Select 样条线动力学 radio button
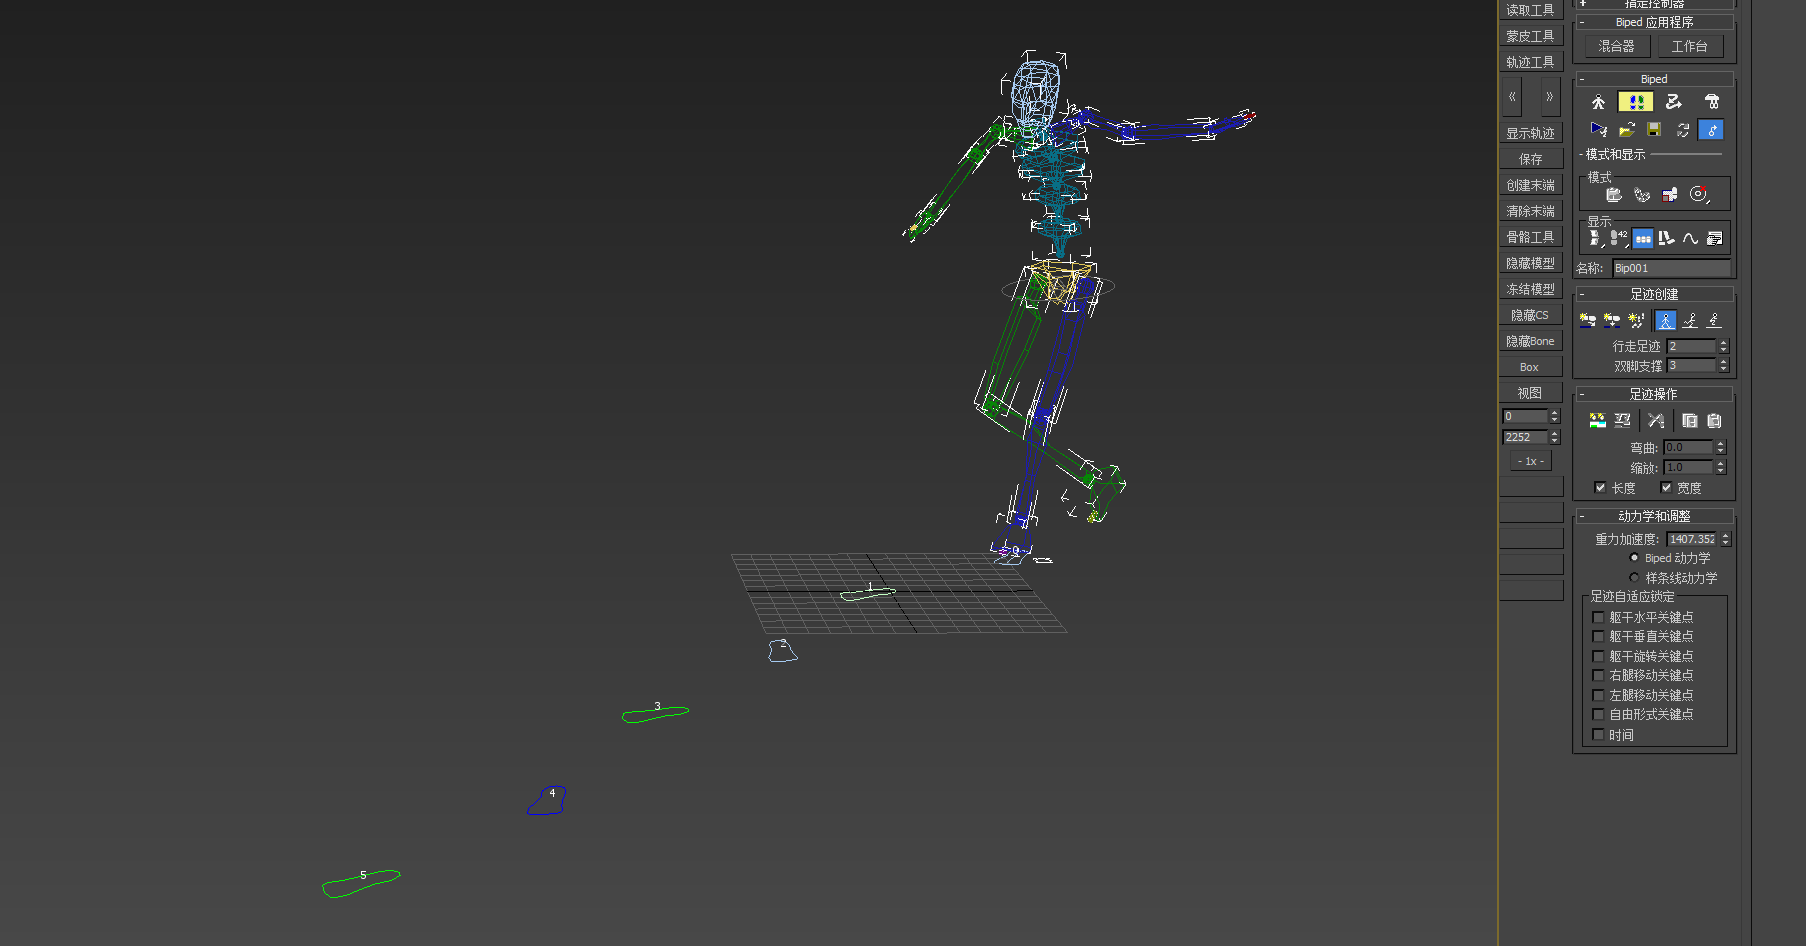Viewport: 1806px width, 946px height. point(1634,577)
